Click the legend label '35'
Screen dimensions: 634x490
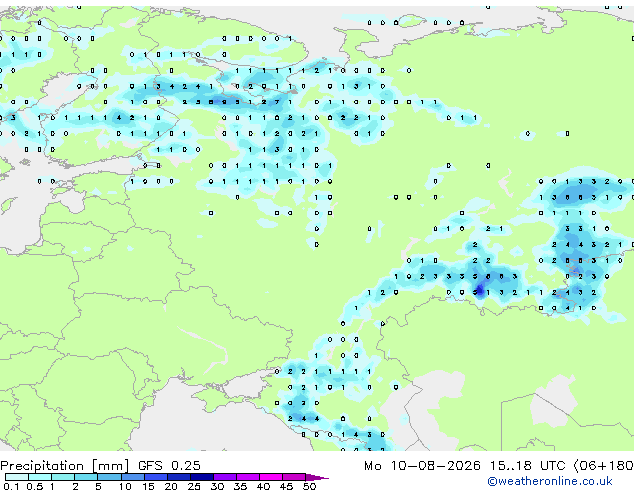pos(240,486)
